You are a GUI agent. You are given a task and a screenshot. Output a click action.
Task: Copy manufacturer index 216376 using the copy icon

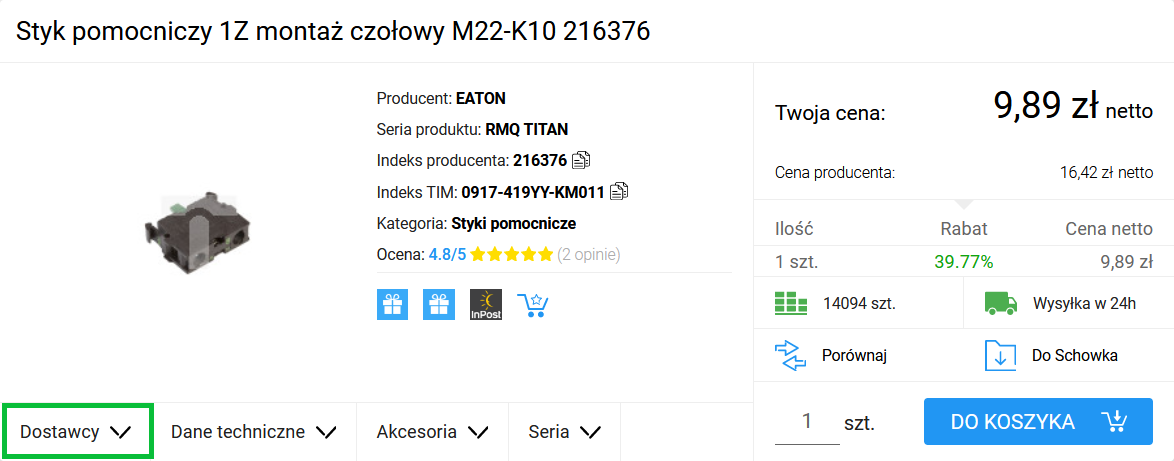coord(581,160)
